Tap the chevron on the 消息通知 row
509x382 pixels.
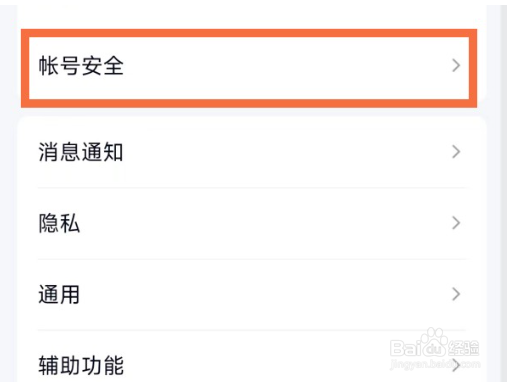(456, 152)
